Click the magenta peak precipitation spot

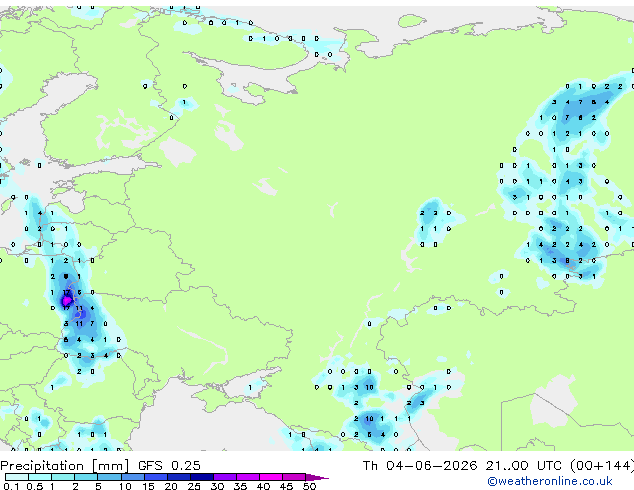(x=66, y=300)
